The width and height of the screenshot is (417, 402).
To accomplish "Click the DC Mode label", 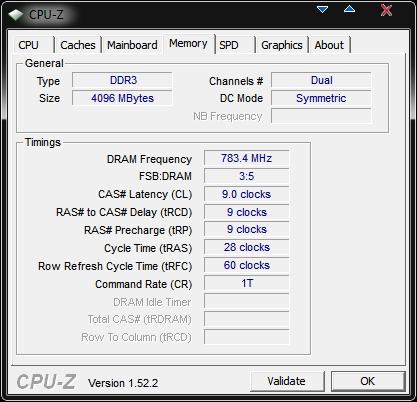I will click(x=241, y=98).
